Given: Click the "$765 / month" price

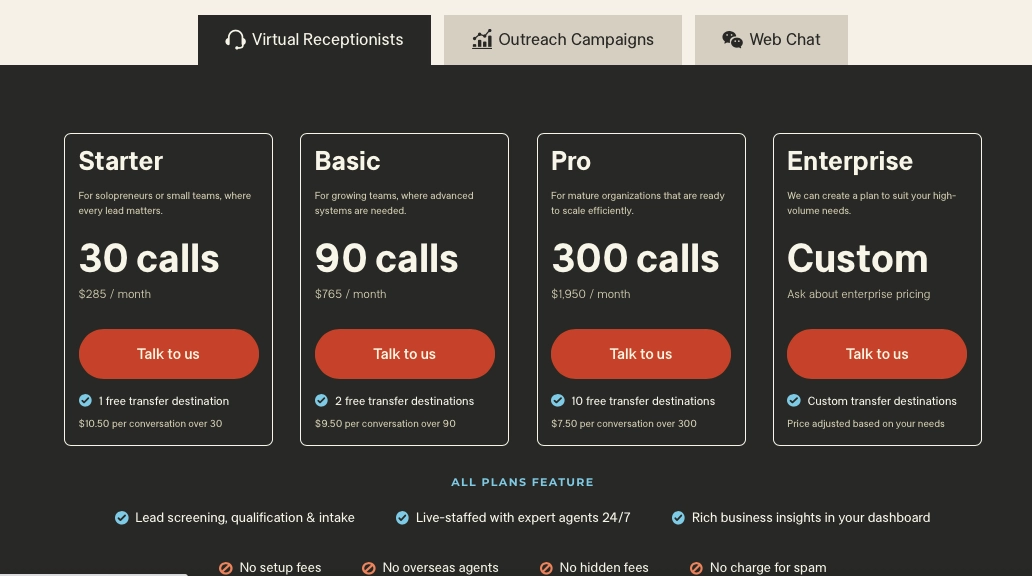Looking at the screenshot, I should (x=350, y=294).
